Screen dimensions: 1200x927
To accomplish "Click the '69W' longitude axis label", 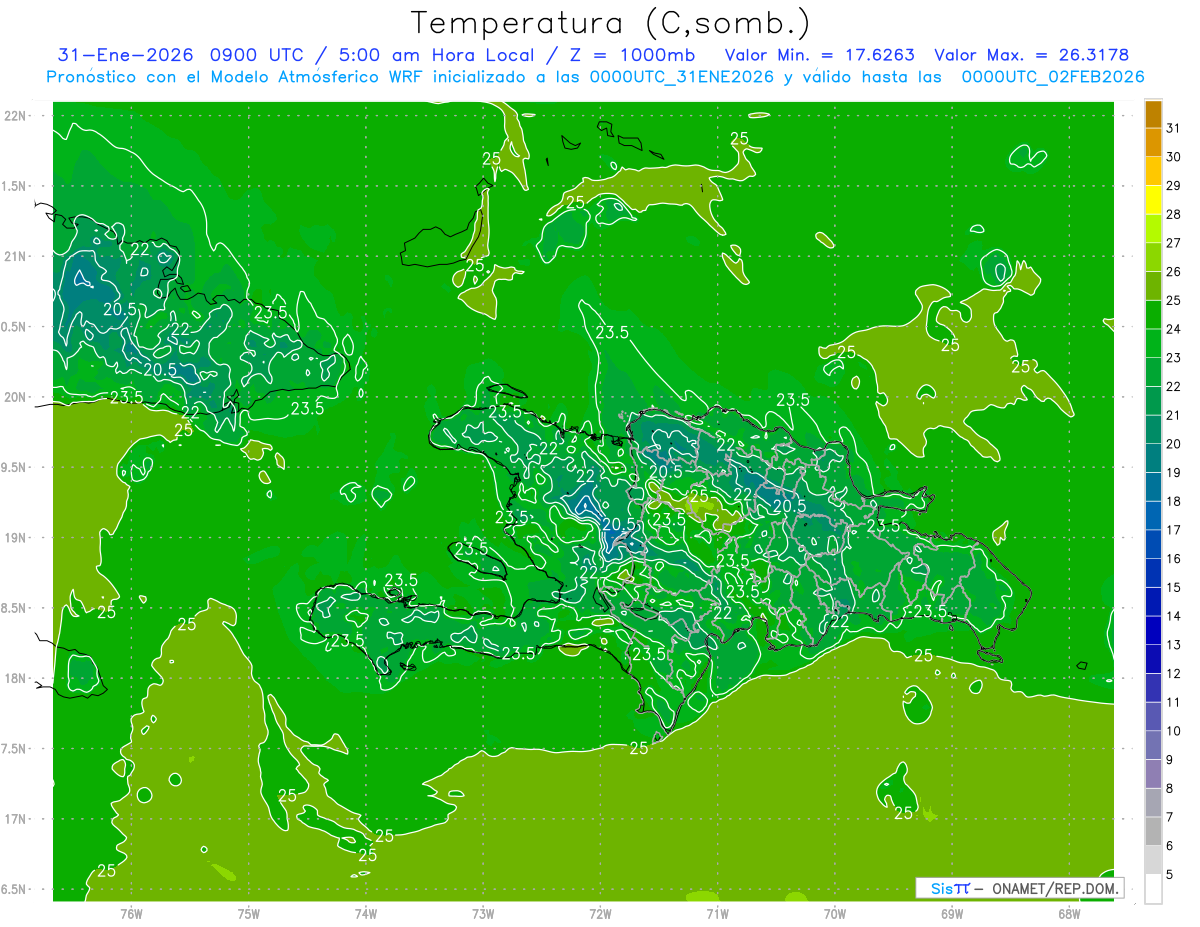I will (951, 913).
